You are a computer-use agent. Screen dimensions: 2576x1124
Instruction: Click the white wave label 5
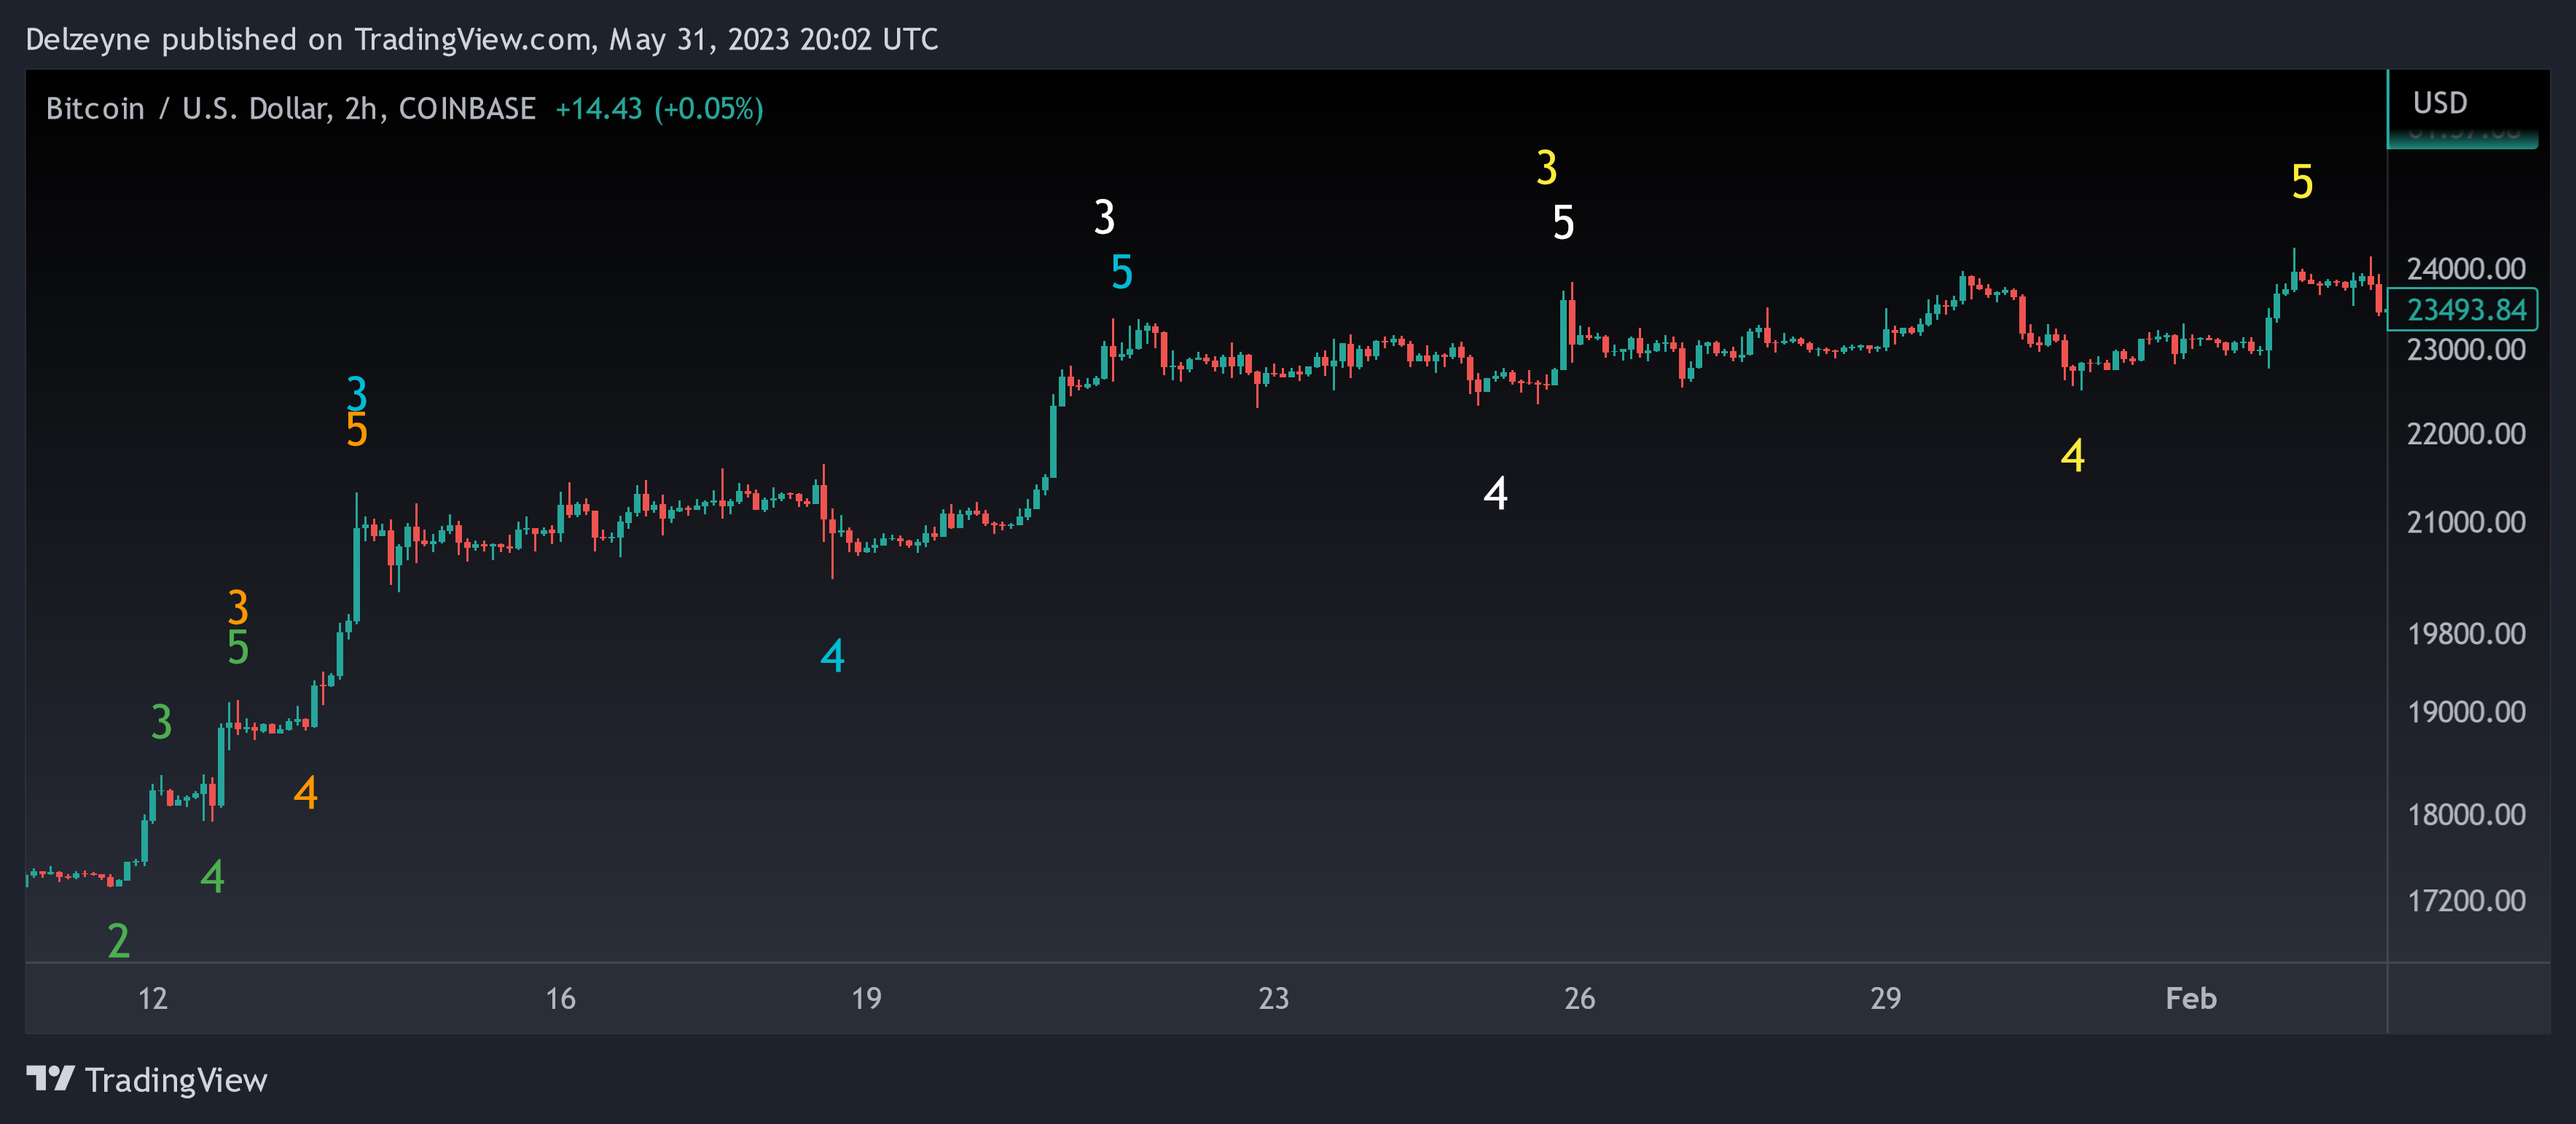[x=1564, y=222]
